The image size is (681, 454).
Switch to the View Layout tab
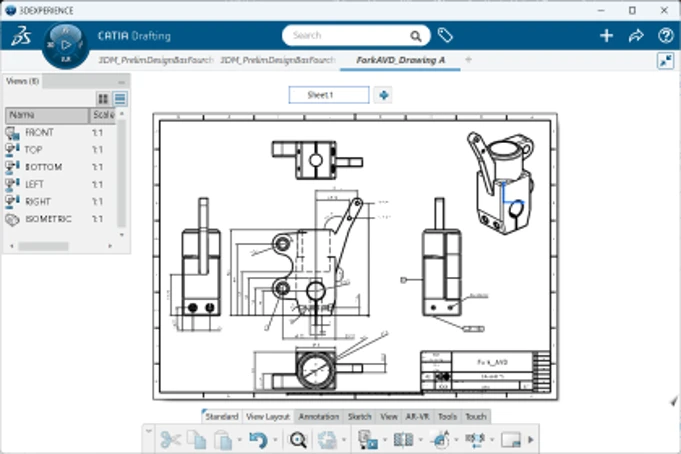(x=268, y=417)
